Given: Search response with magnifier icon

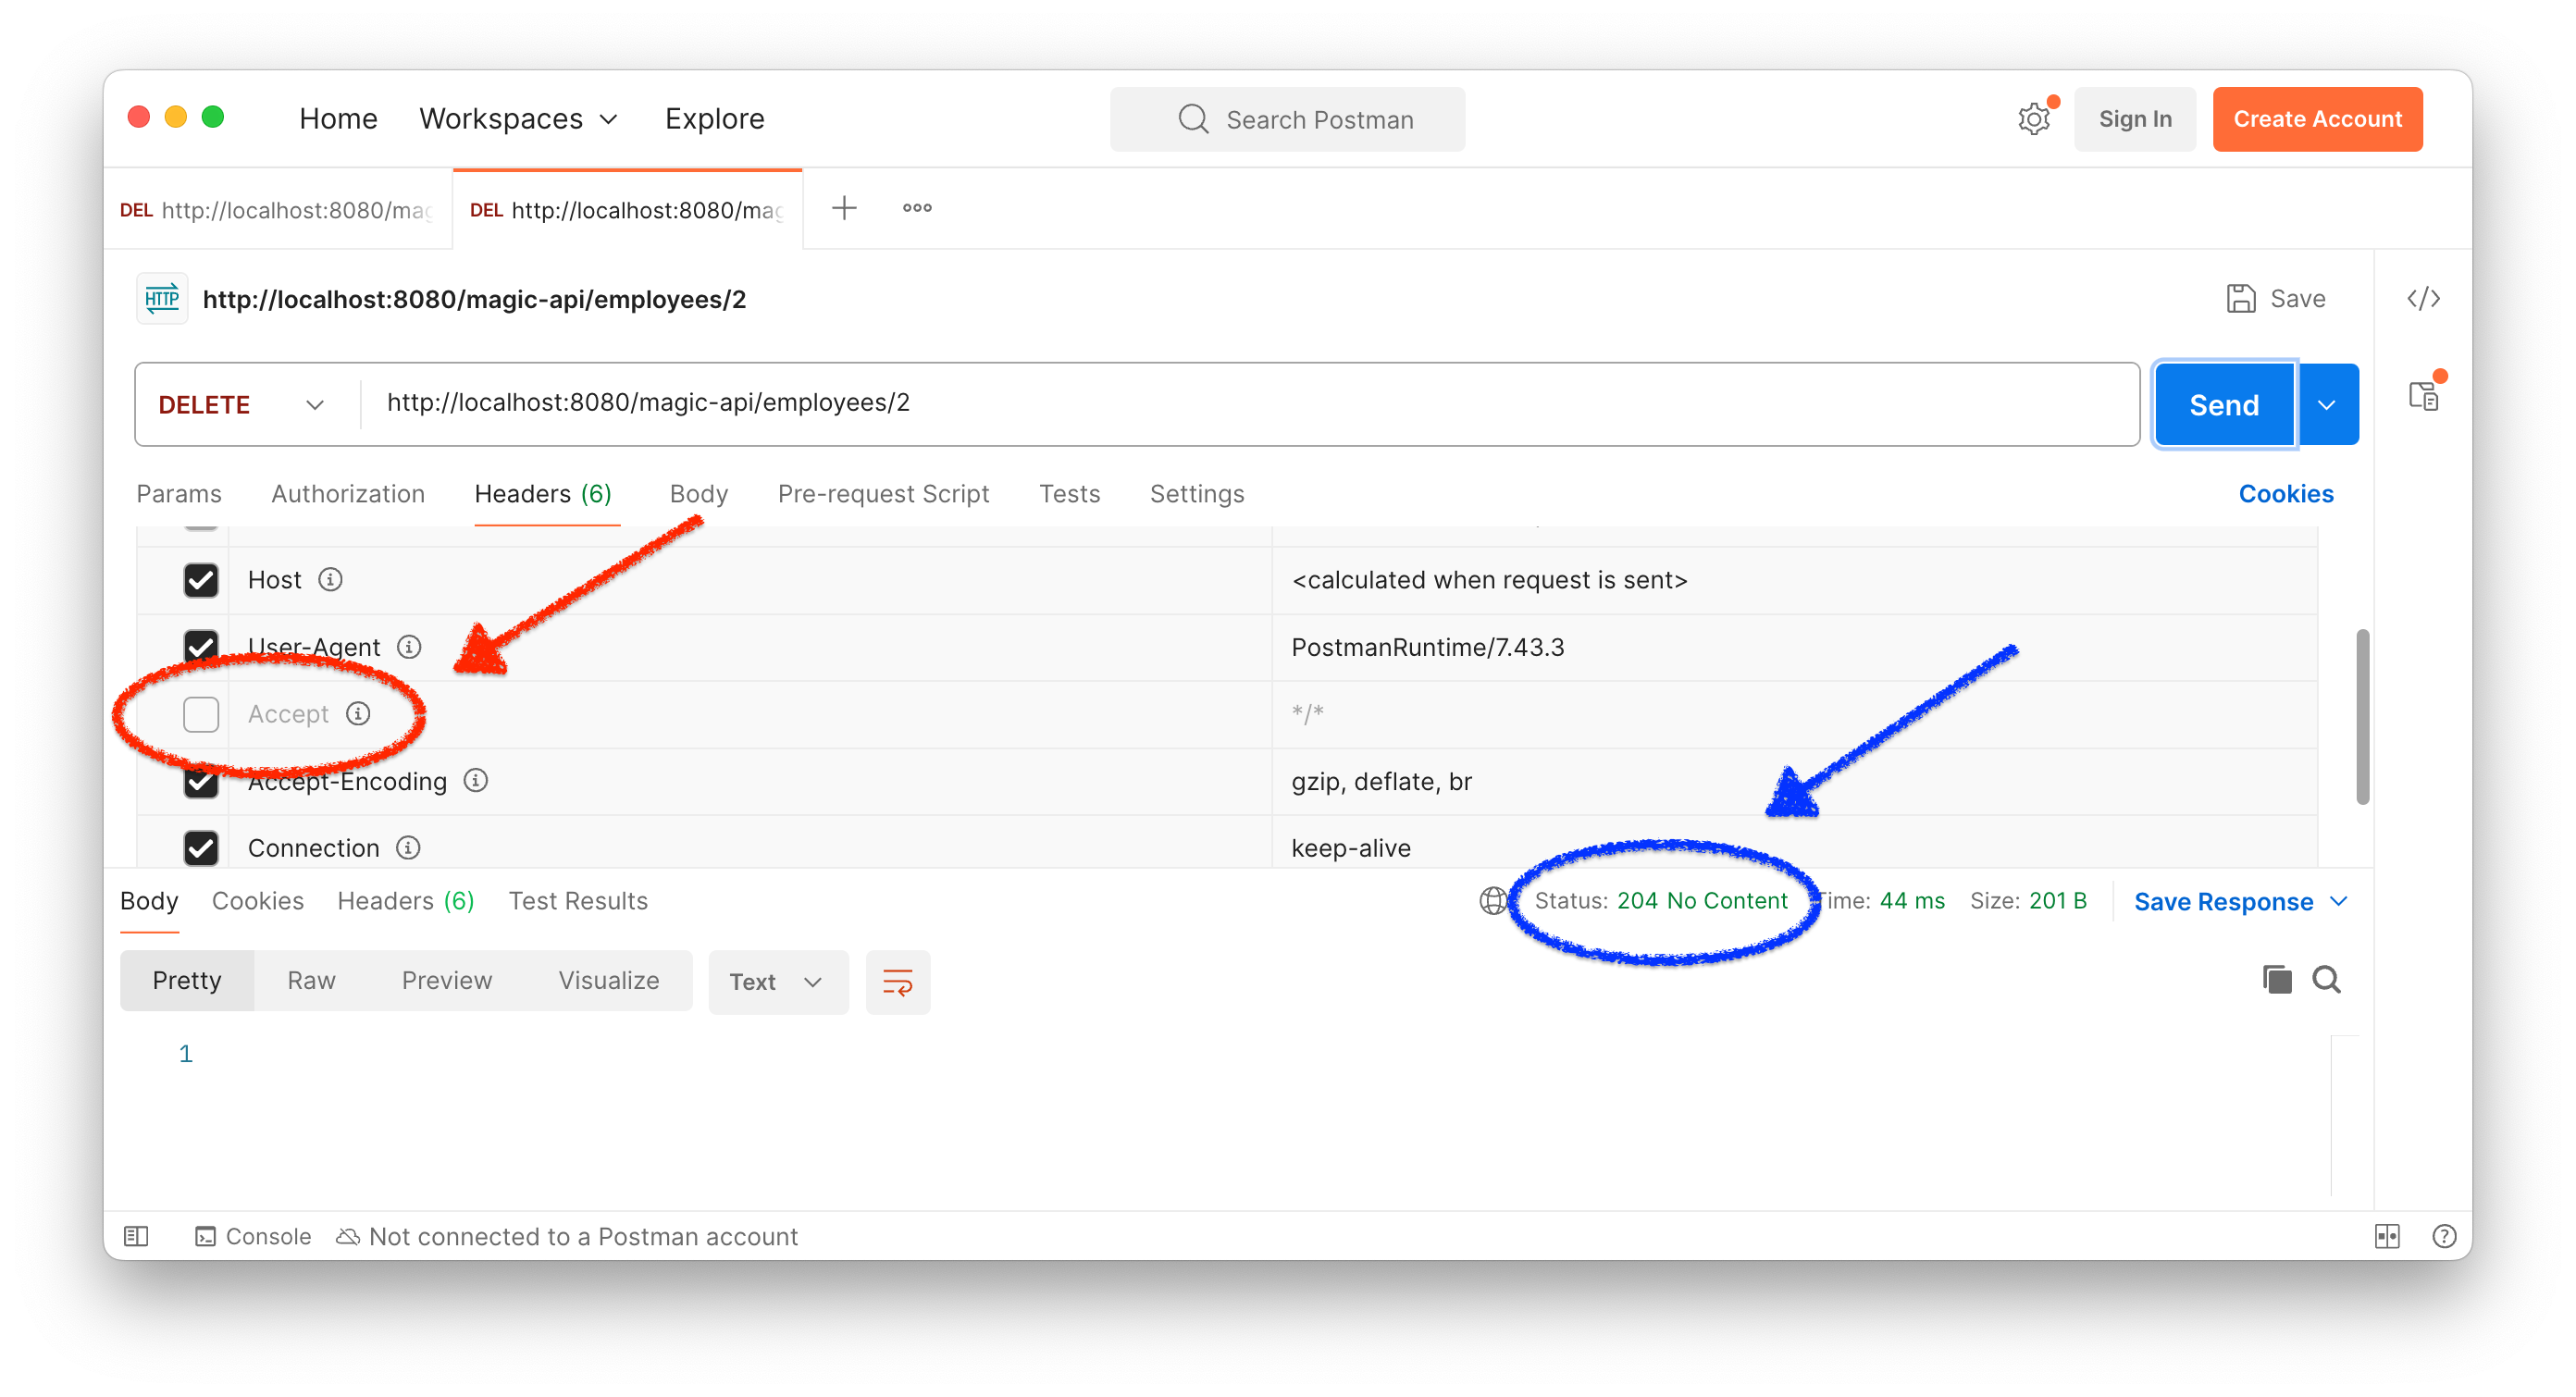Looking at the screenshot, I should 2326,979.
